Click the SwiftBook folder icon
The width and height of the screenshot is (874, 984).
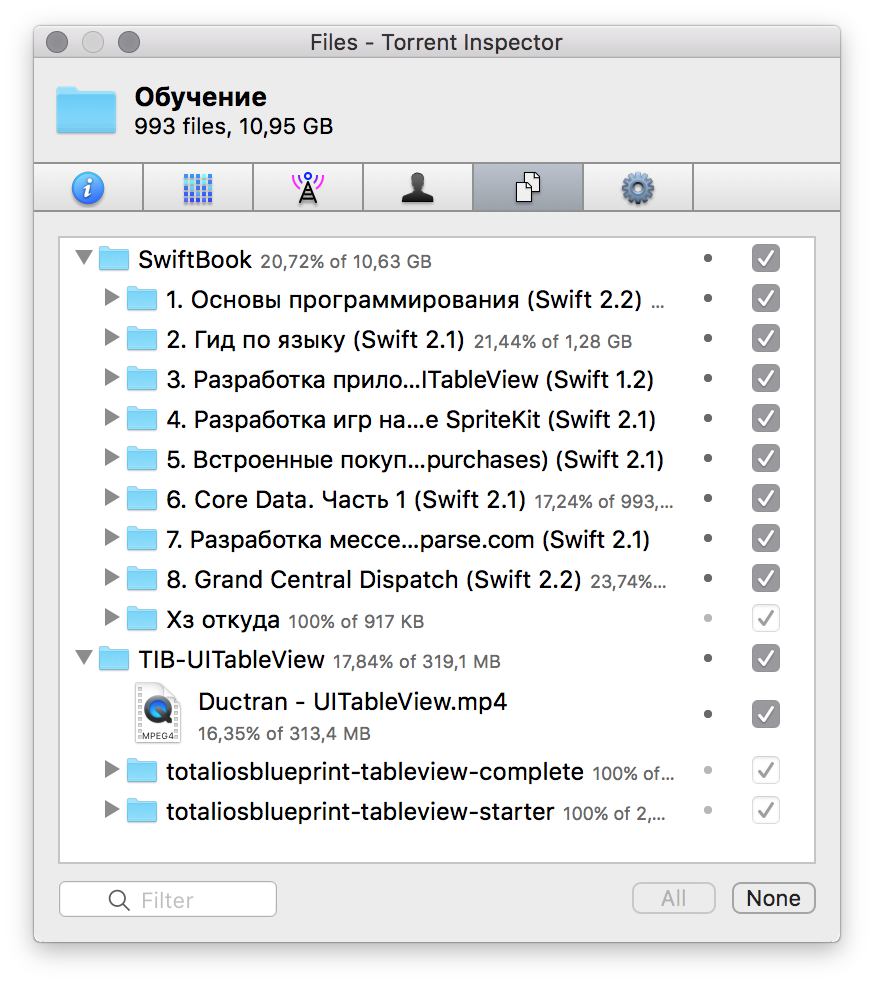[x=114, y=259]
